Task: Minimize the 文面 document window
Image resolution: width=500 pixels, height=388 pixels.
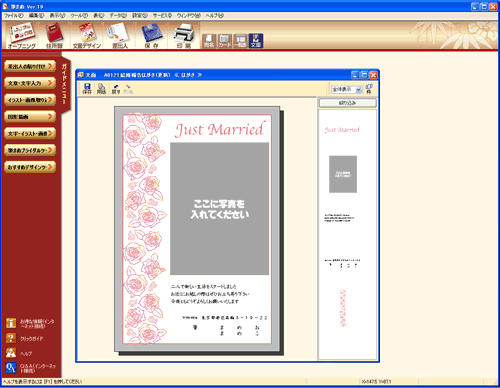Action: pyautogui.click(x=355, y=75)
